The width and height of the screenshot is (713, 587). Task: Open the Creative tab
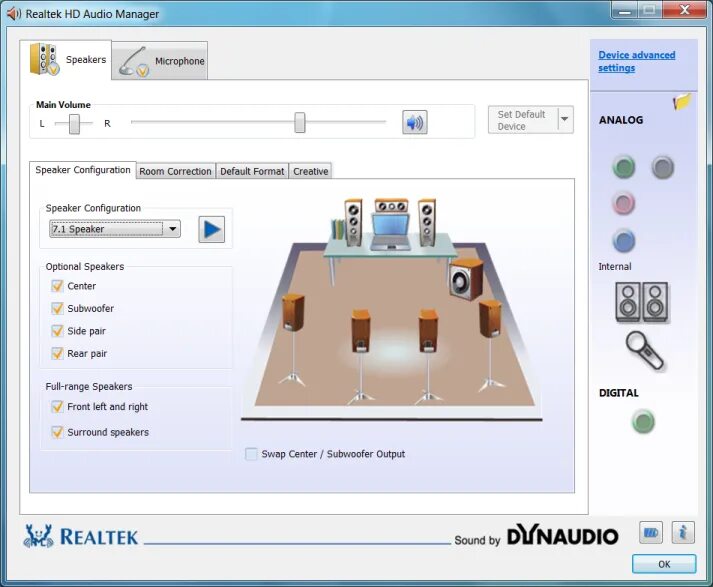click(311, 171)
